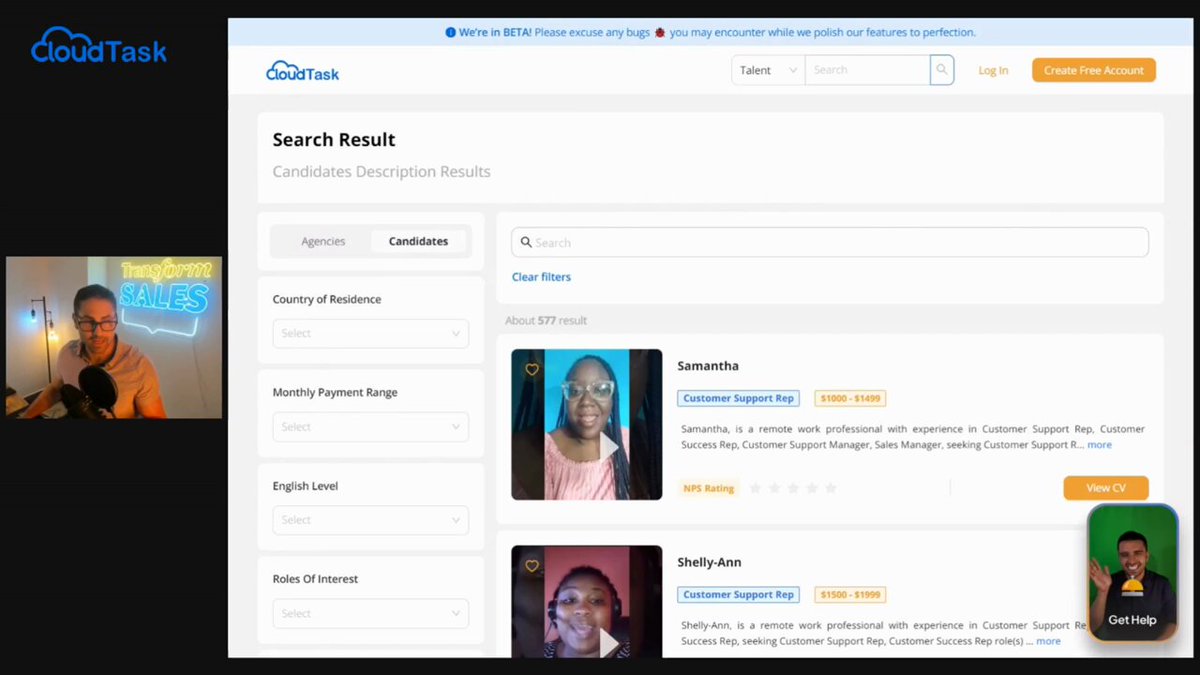Focus the candidates search box

click(x=830, y=242)
